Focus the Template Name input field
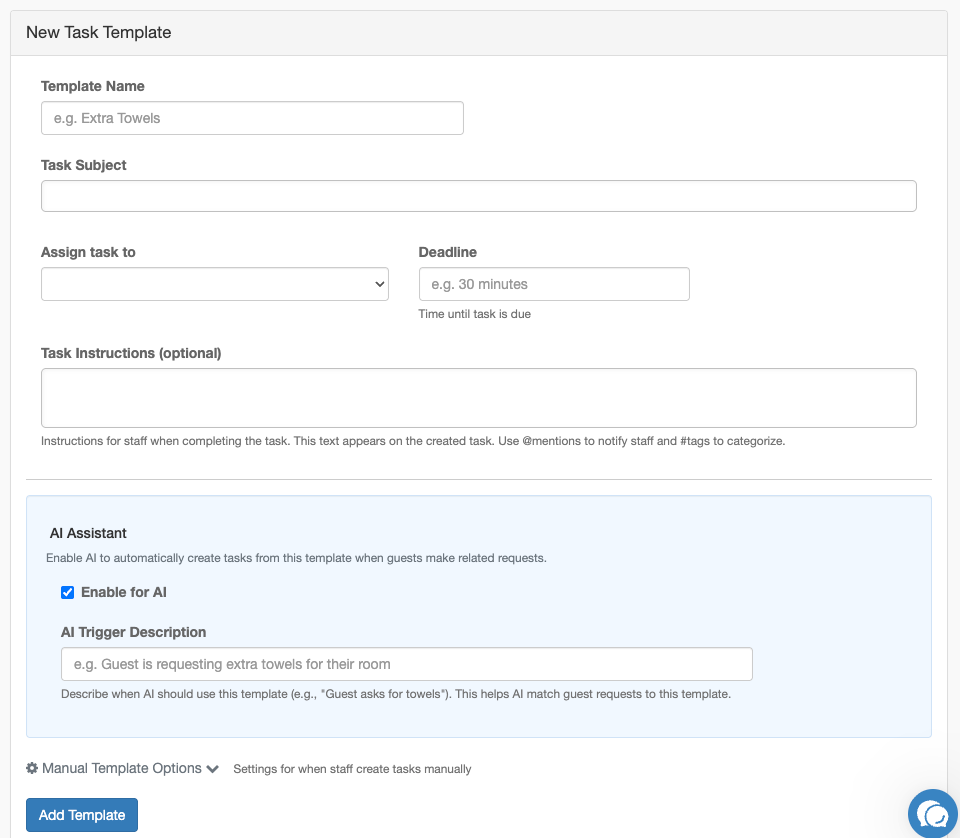Viewport: 960px width, 838px height. click(x=252, y=118)
